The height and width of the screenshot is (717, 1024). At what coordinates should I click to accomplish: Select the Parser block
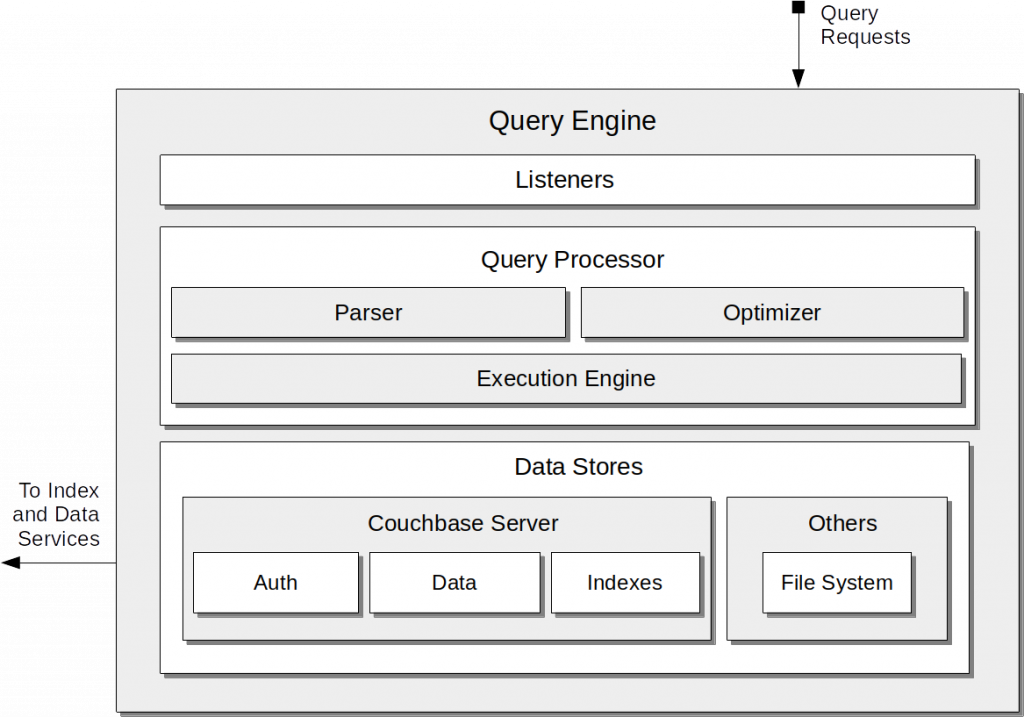click(368, 312)
